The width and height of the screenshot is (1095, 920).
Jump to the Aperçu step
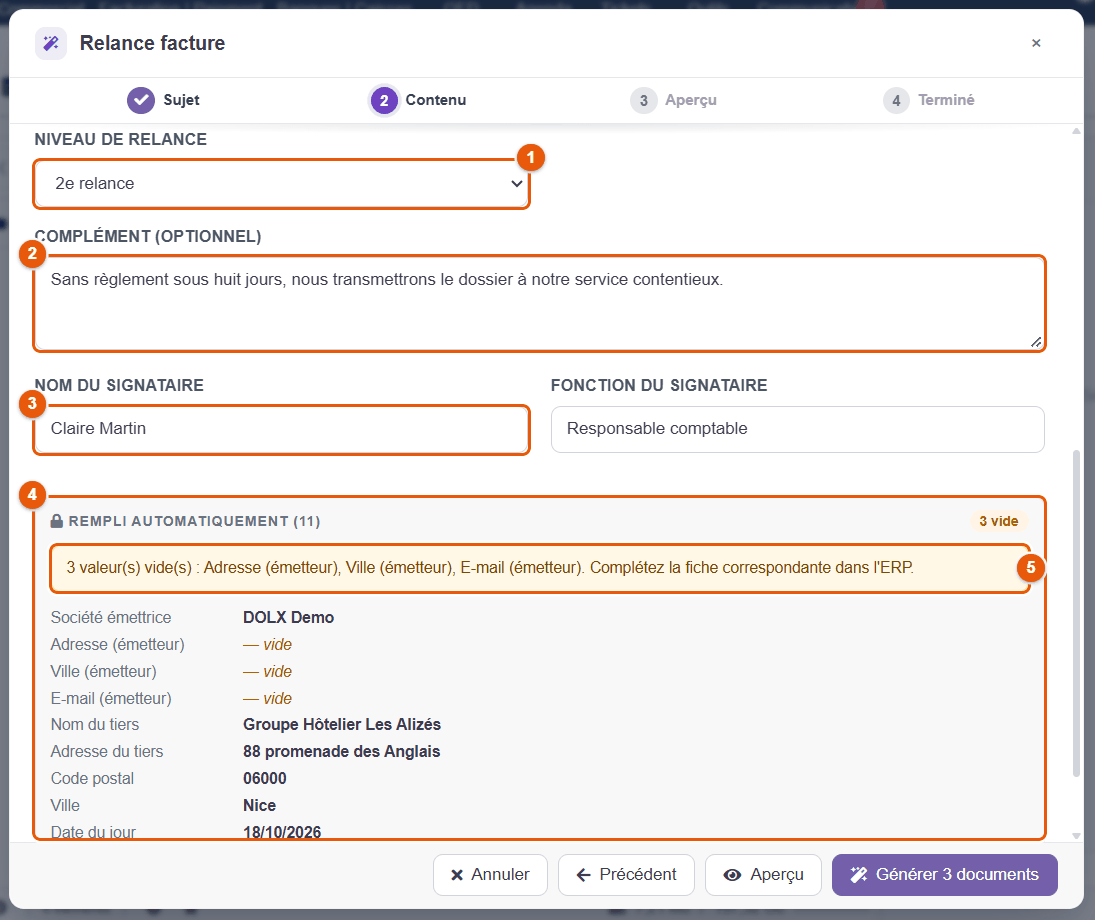pos(673,100)
